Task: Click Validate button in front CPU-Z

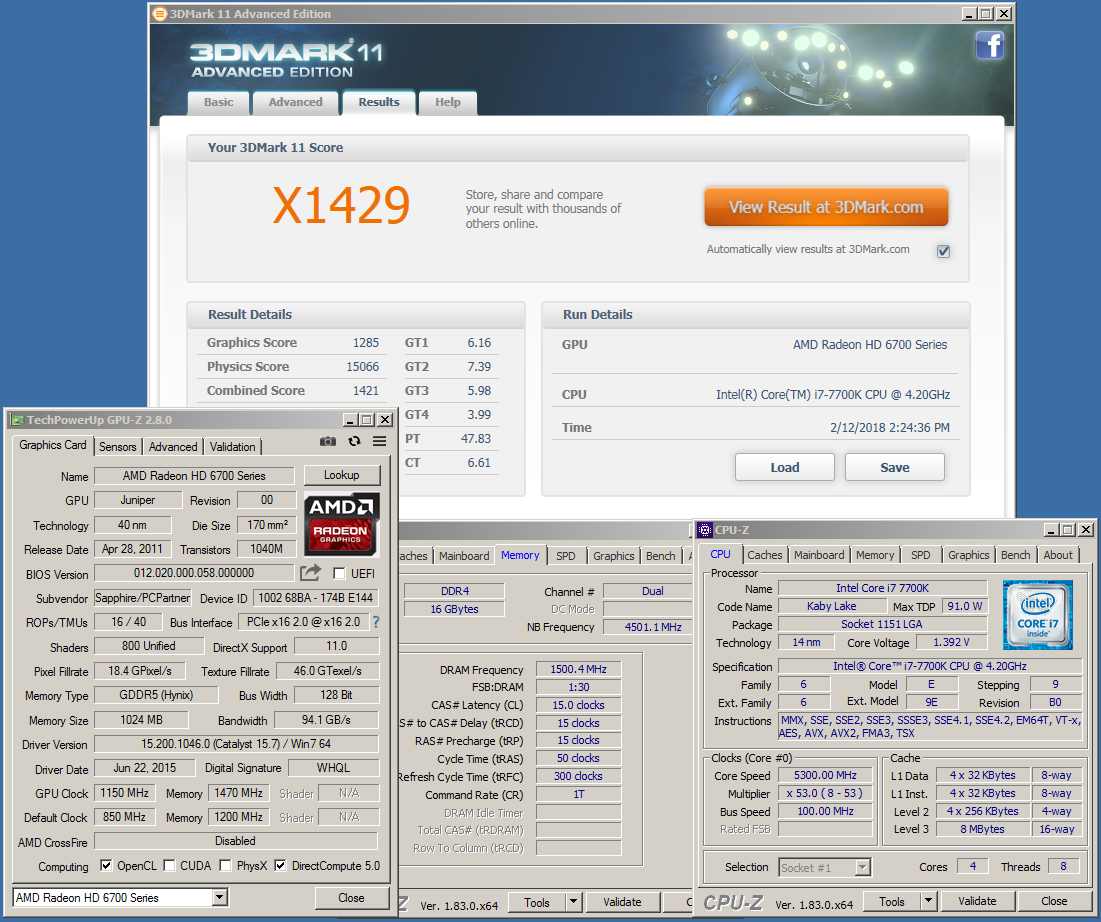Action: pyautogui.click(x=977, y=901)
